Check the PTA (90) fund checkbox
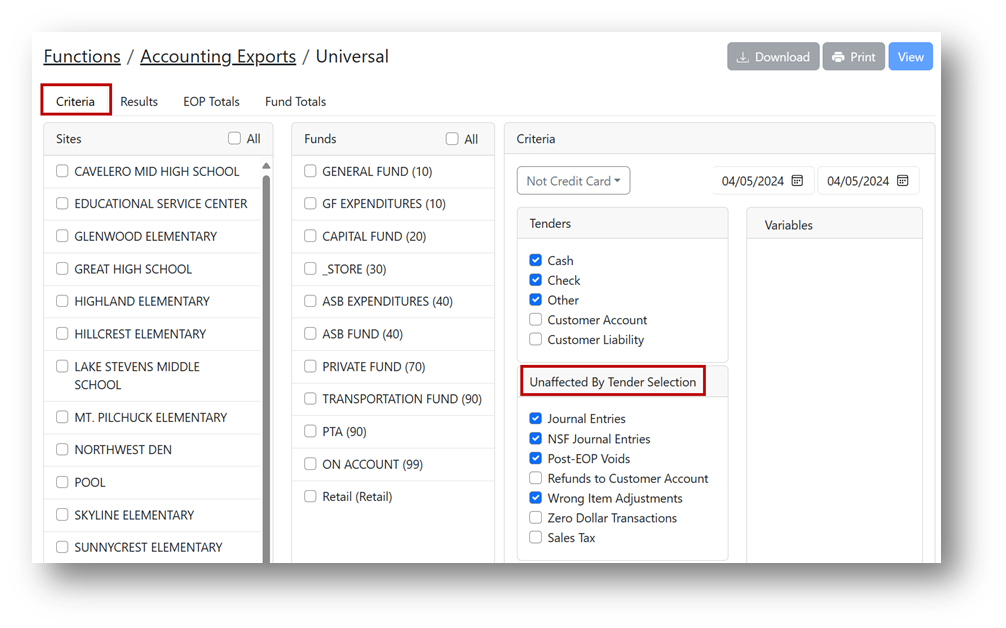The width and height of the screenshot is (1006, 628). (311, 431)
